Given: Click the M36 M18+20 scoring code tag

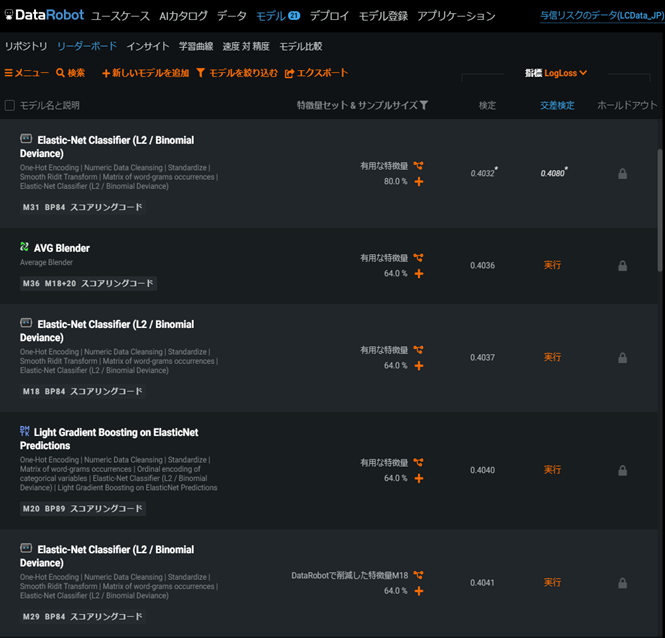Looking at the screenshot, I should [88, 283].
